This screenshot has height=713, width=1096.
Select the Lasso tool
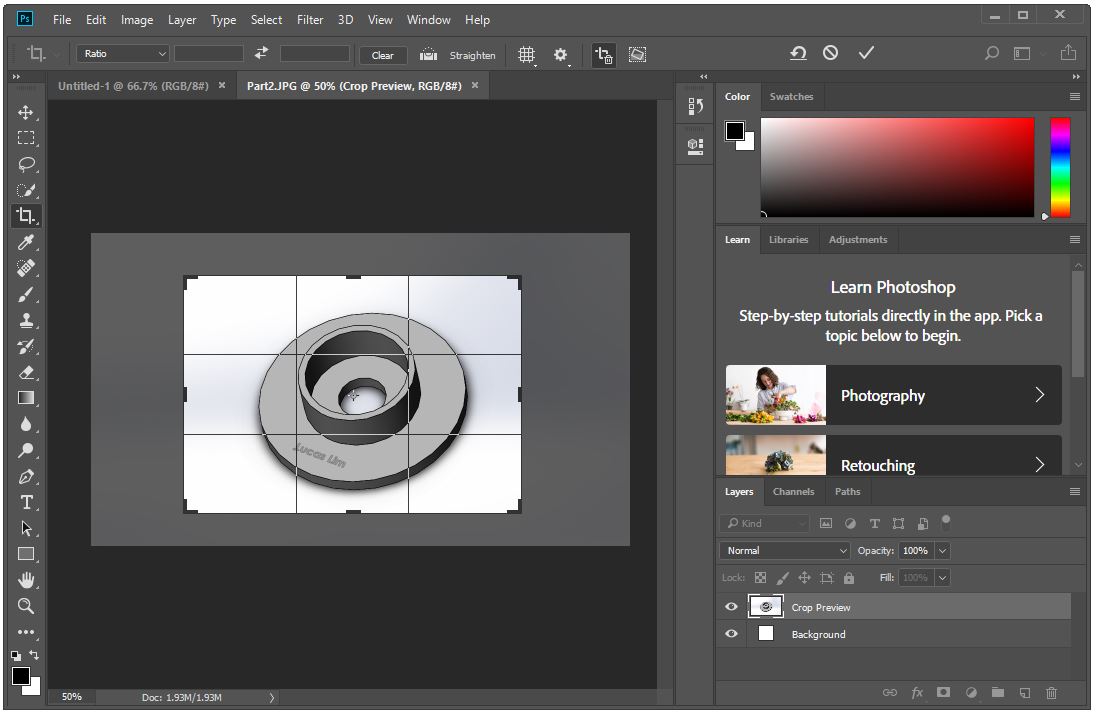[x=26, y=164]
